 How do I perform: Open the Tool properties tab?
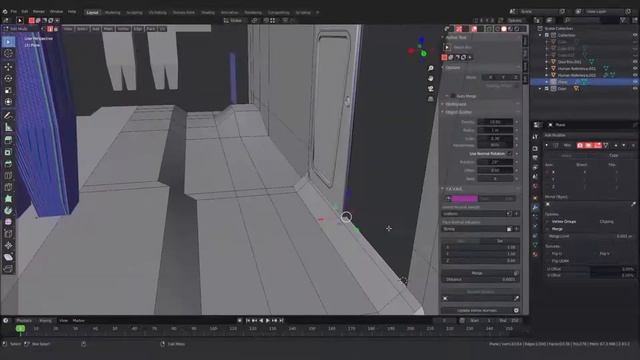click(x=535, y=137)
